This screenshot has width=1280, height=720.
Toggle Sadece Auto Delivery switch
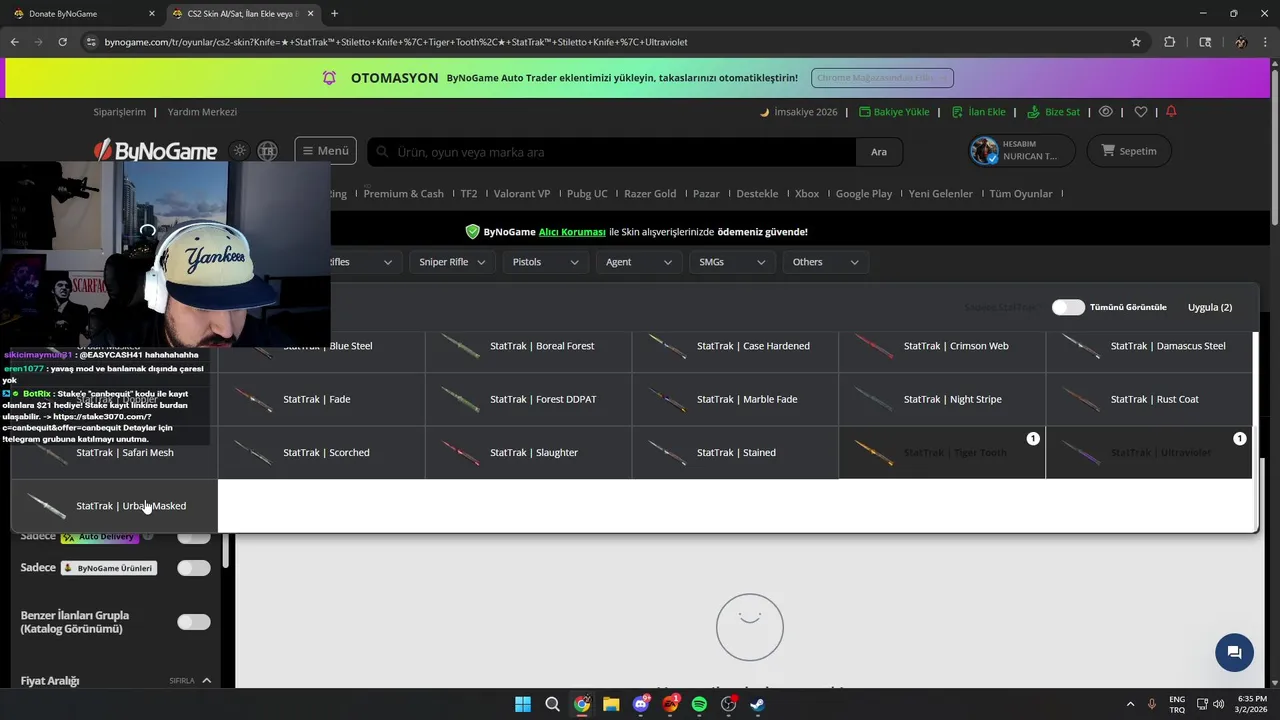point(194,537)
